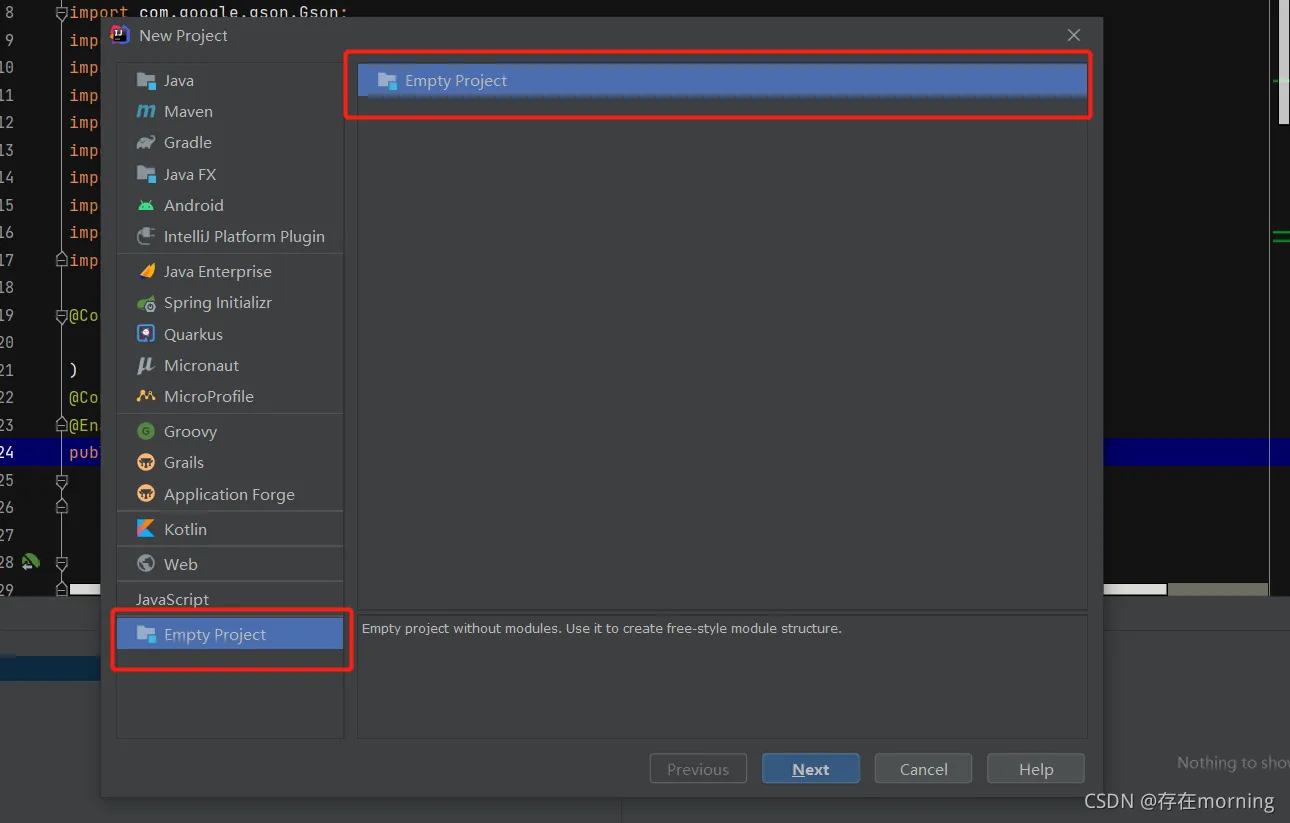Select the IntelliJ Platform Plugin icon
The image size is (1290, 823).
146,237
